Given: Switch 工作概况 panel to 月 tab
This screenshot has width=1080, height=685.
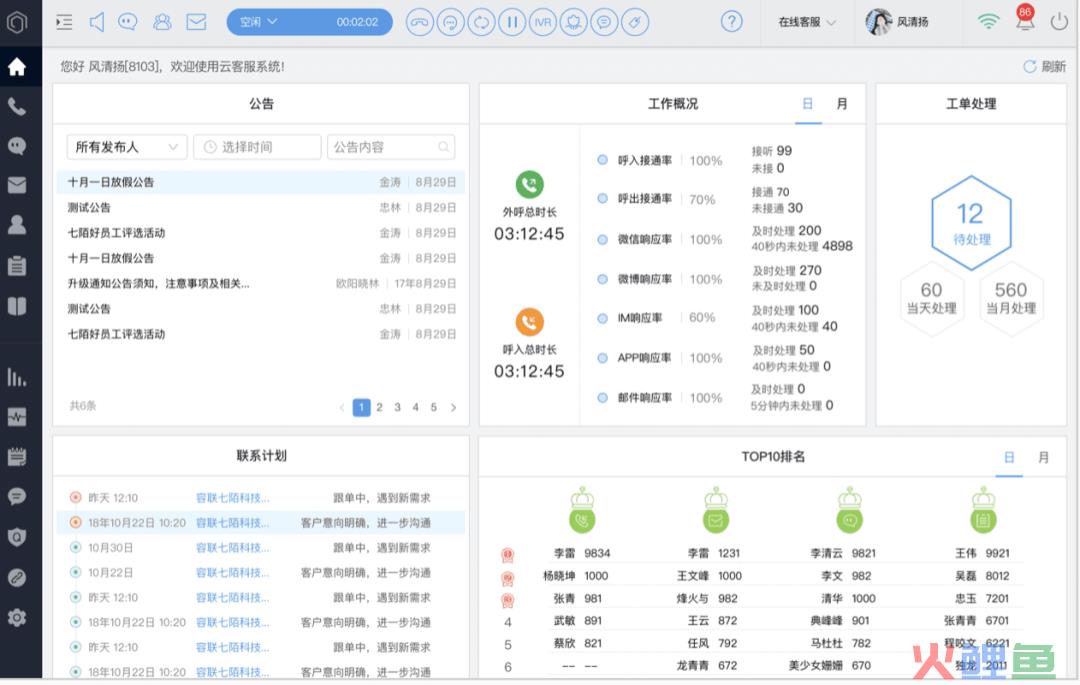Looking at the screenshot, I should 842,104.
